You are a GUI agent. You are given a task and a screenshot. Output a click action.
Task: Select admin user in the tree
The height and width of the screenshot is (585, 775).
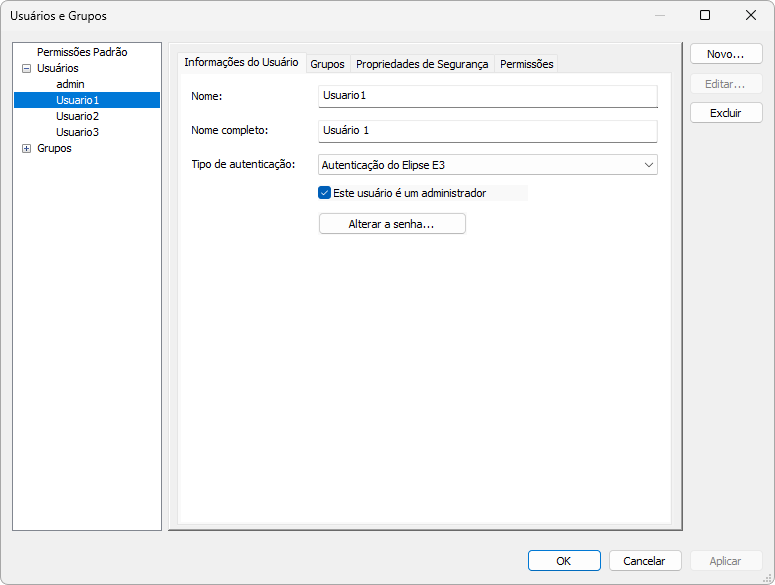coord(70,84)
